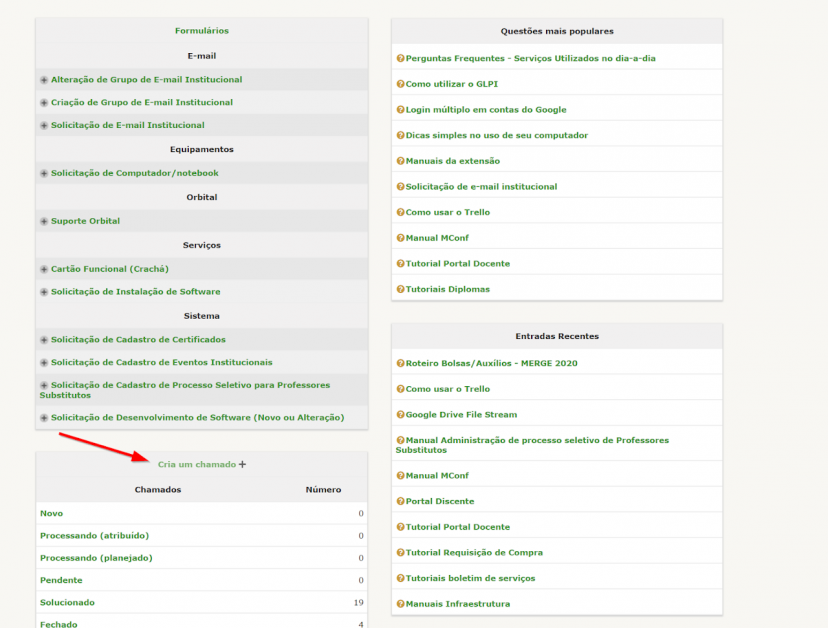Open Tutoriais Diplomas article
This screenshot has width=828, height=628.
pyautogui.click(x=447, y=289)
